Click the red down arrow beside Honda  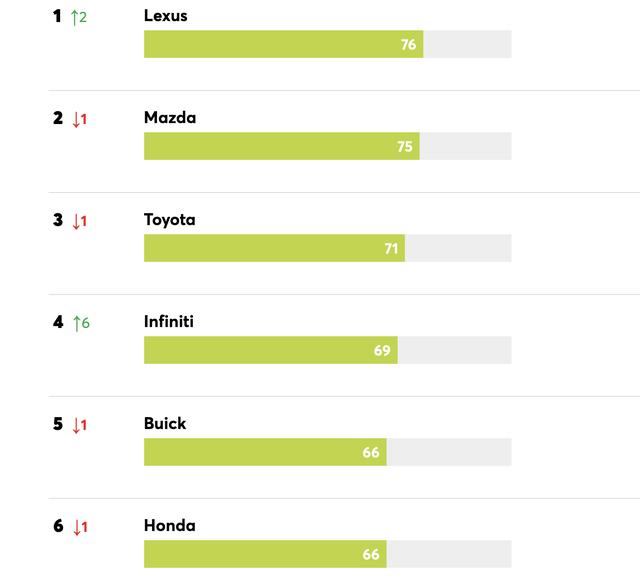click(x=75, y=527)
